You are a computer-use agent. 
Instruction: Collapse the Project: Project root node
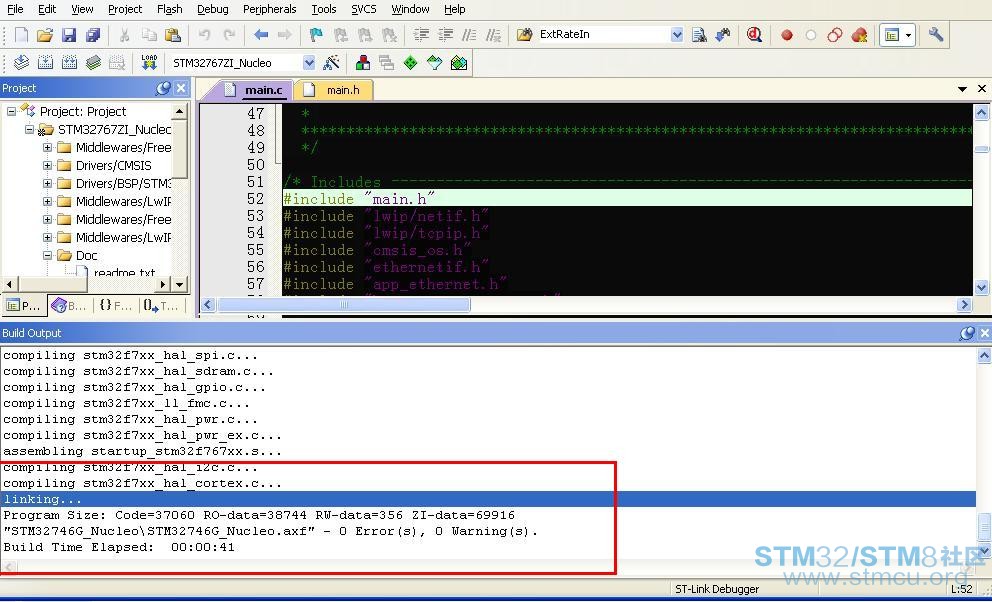coord(11,111)
